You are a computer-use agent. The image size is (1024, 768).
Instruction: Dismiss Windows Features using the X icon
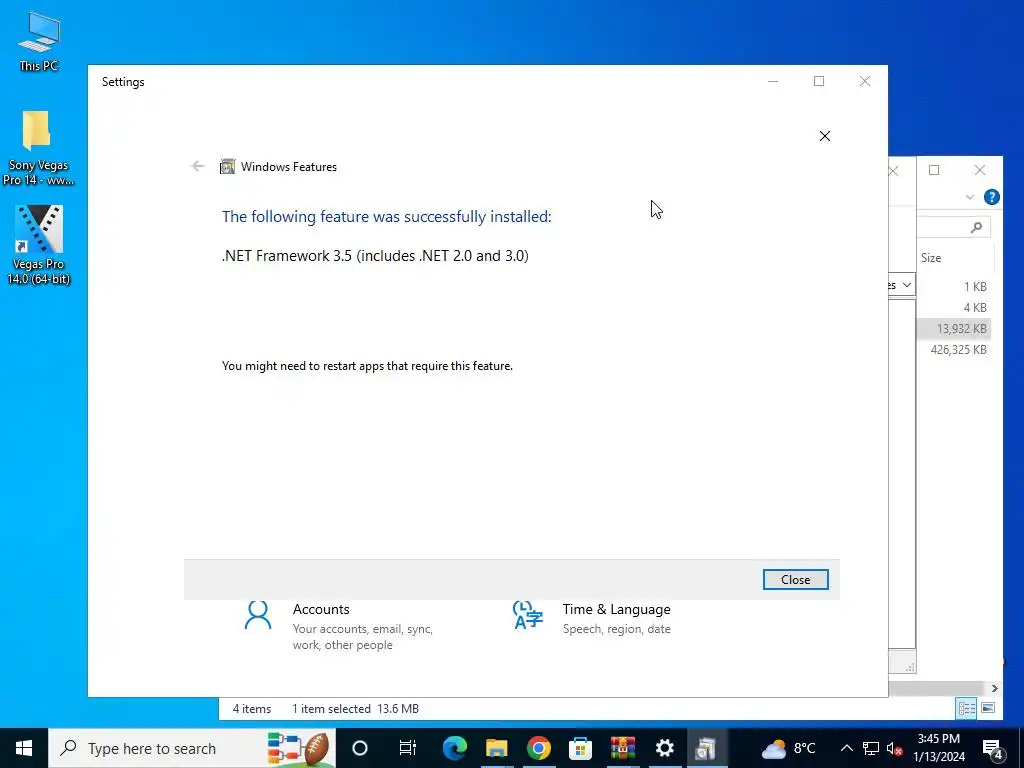pos(825,136)
